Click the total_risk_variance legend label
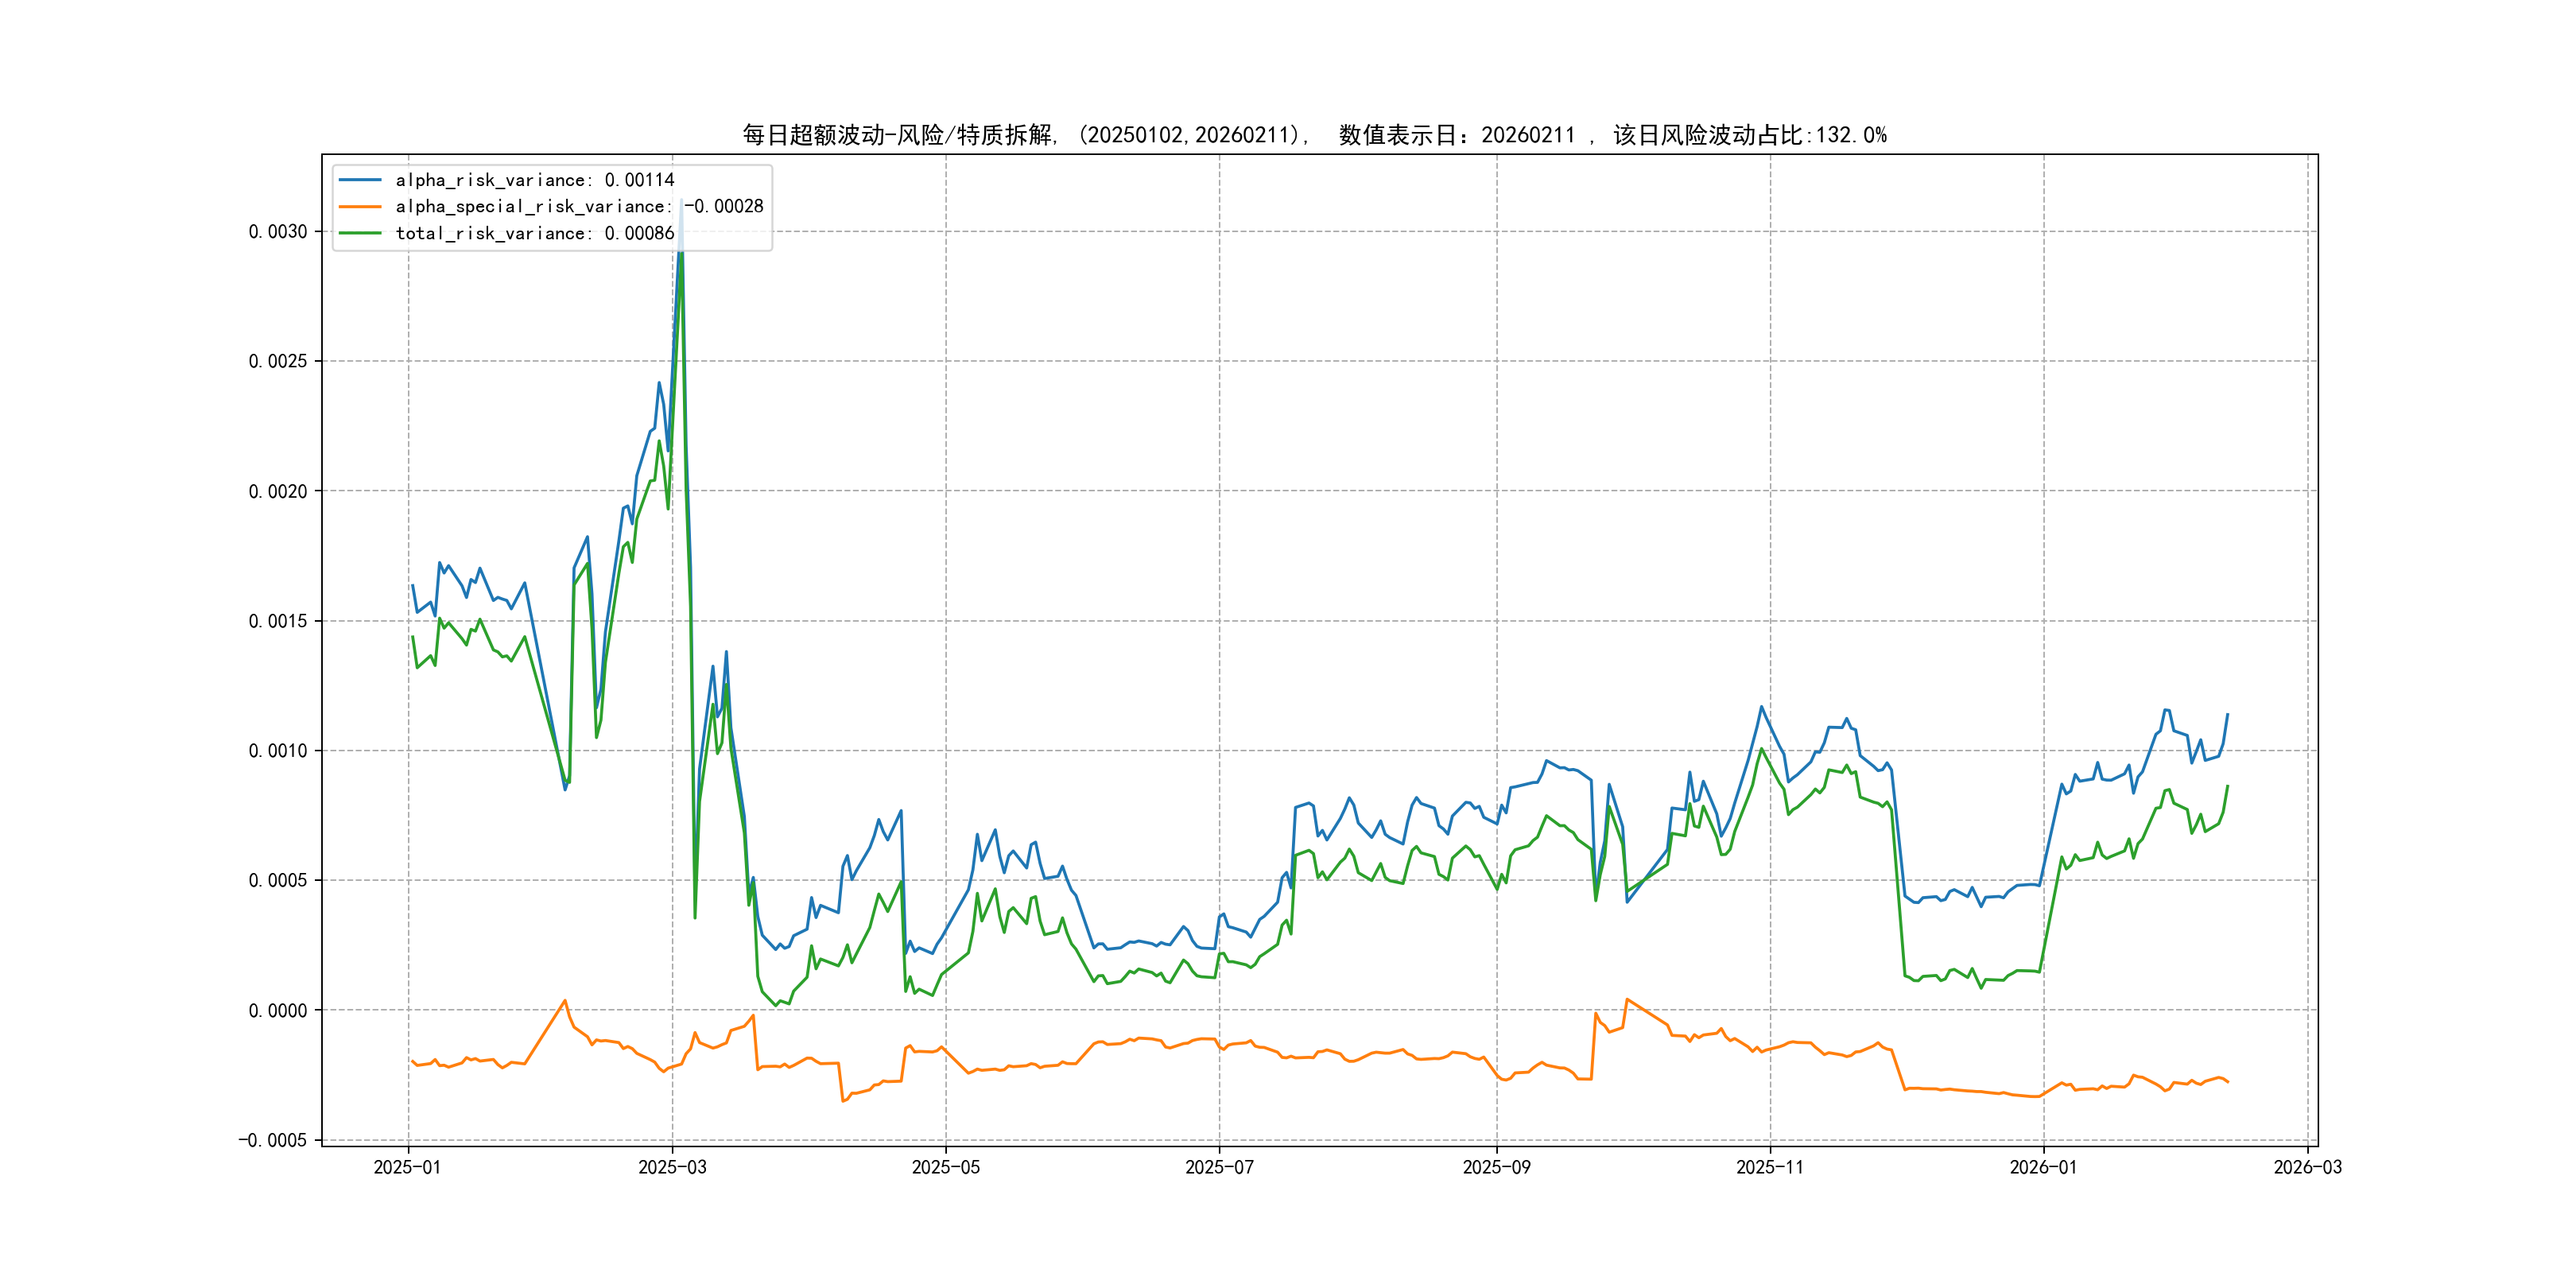The image size is (2576, 1288). pyautogui.click(x=534, y=233)
